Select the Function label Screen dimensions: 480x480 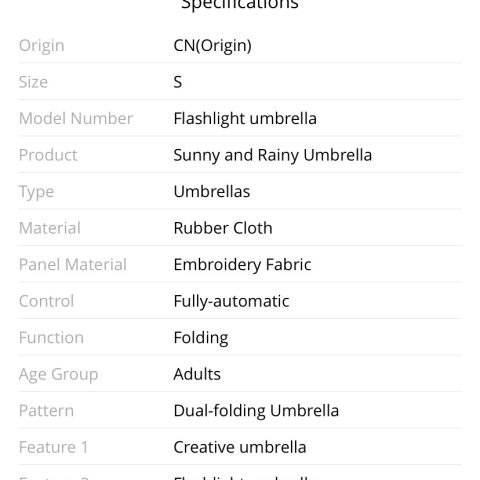pyautogui.click(x=51, y=338)
